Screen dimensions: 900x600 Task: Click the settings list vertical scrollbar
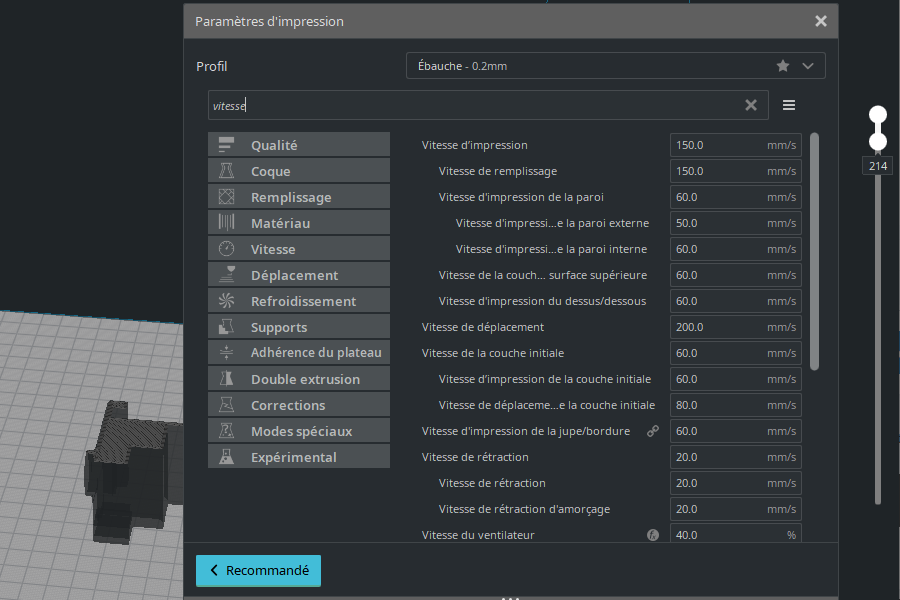point(814,251)
